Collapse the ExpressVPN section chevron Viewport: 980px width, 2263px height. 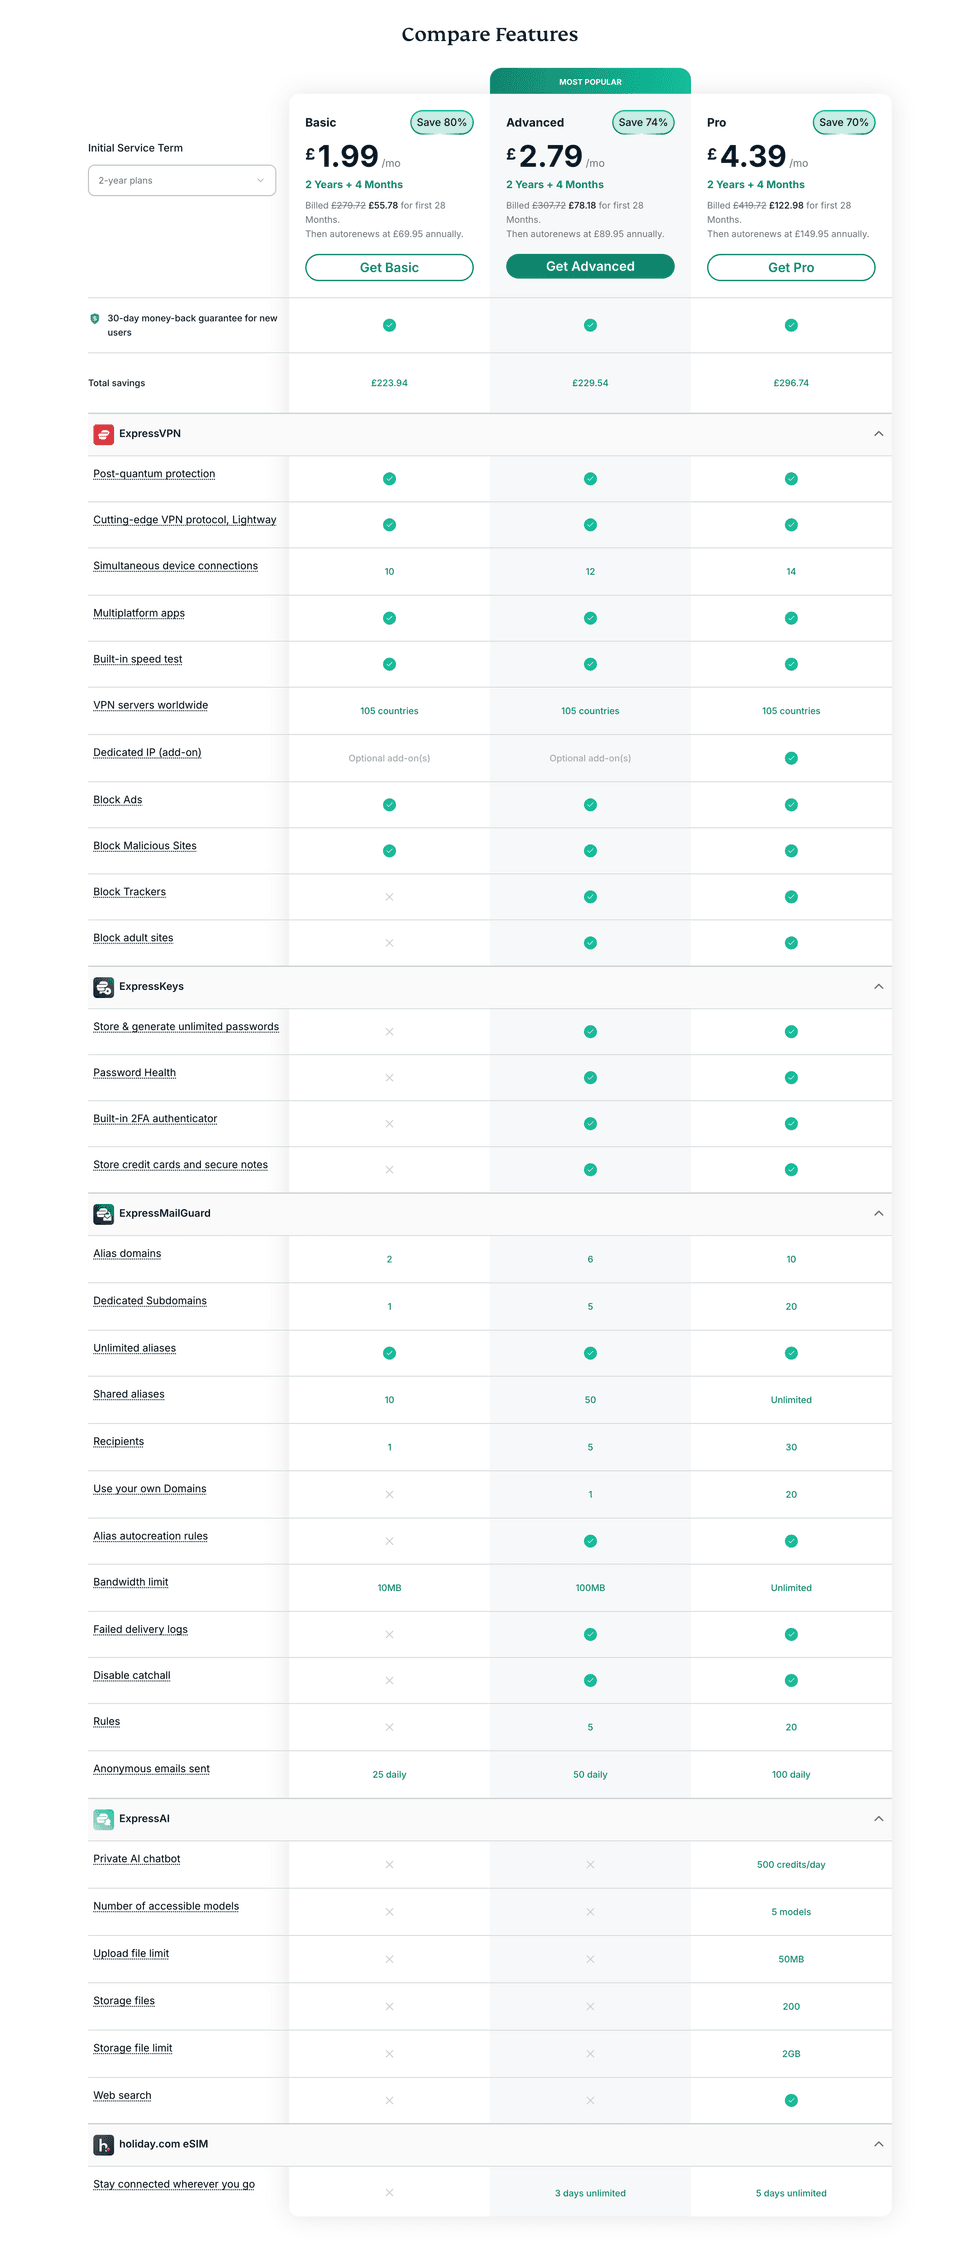[x=878, y=434]
